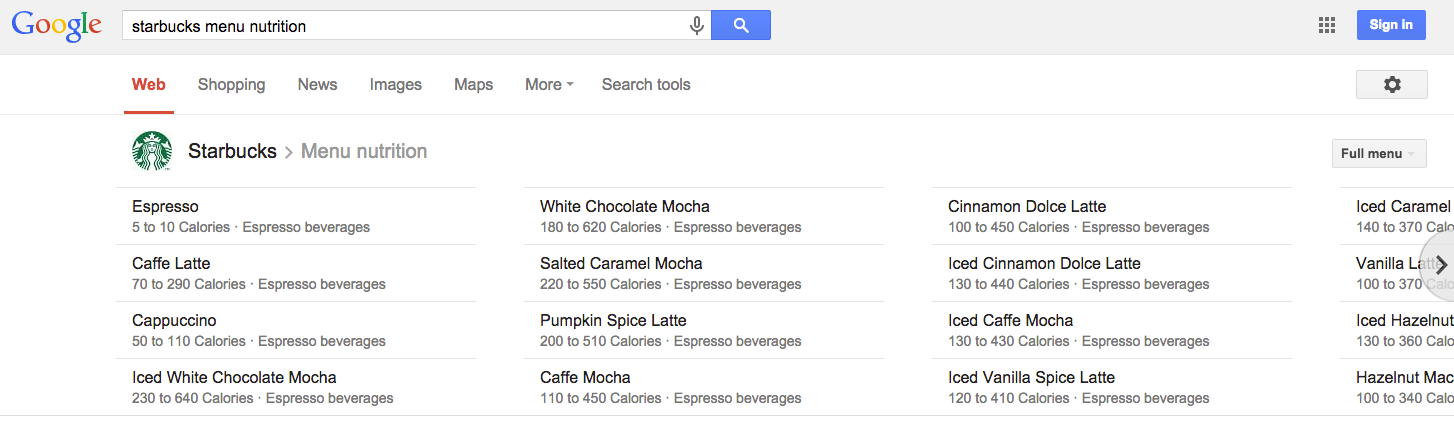
Task: Switch to the Images tab
Action: [x=396, y=85]
